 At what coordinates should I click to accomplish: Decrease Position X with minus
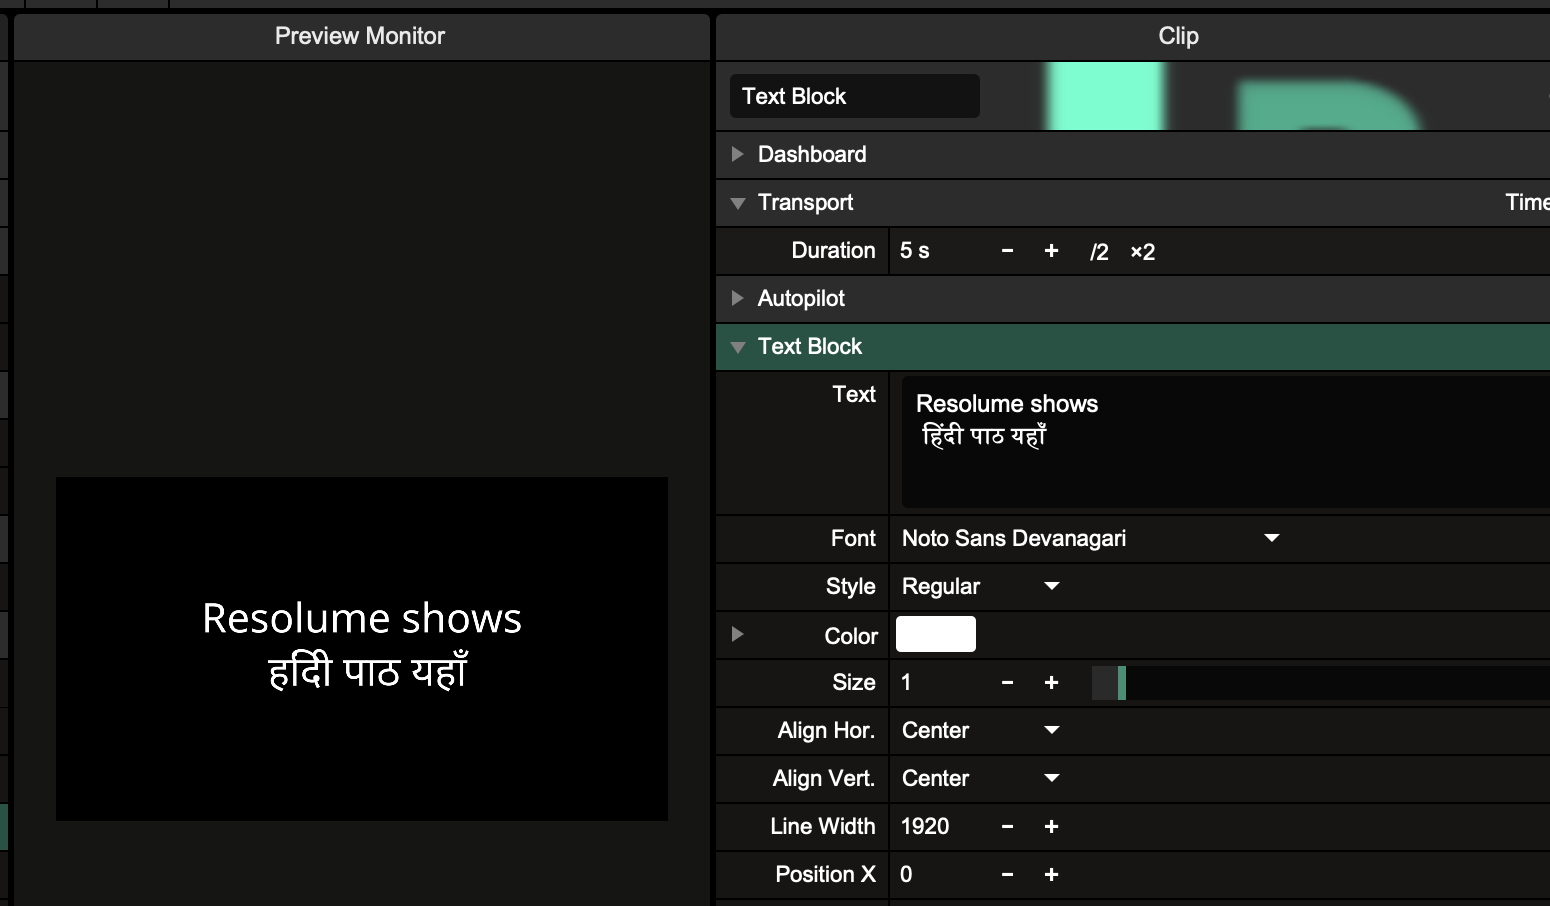click(x=1007, y=875)
